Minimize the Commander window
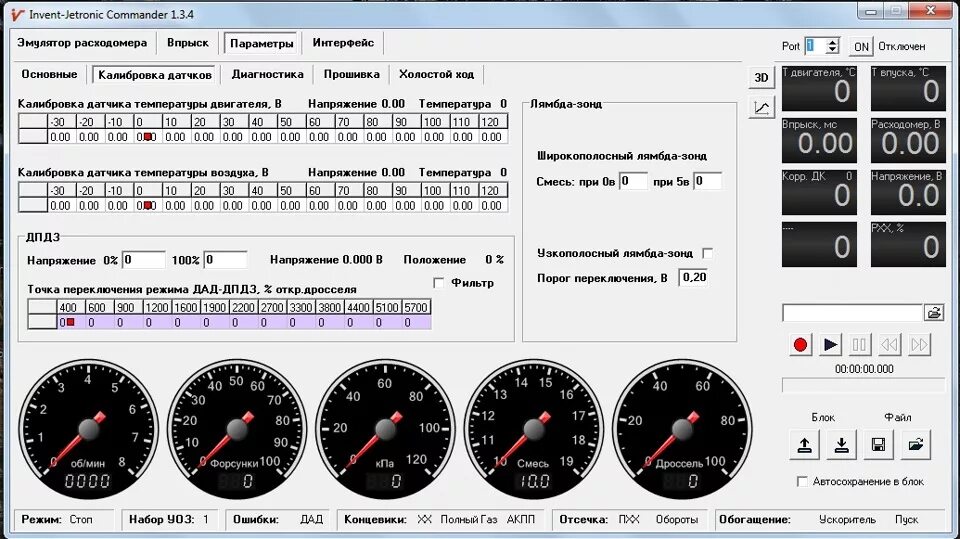Image resolution: width=960 pixels, height=539 pixels. click(x=871, y=11)
